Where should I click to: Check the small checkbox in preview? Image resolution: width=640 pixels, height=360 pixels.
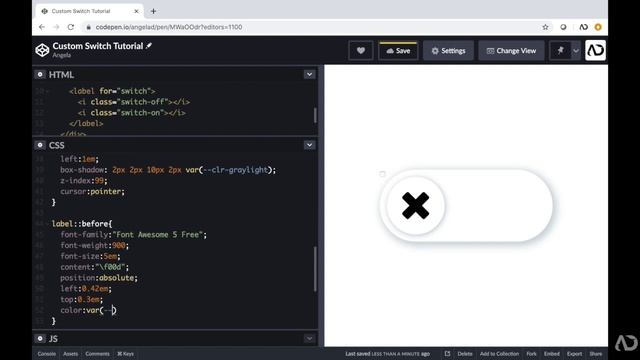pyautogui.click(x=382, y=174)
